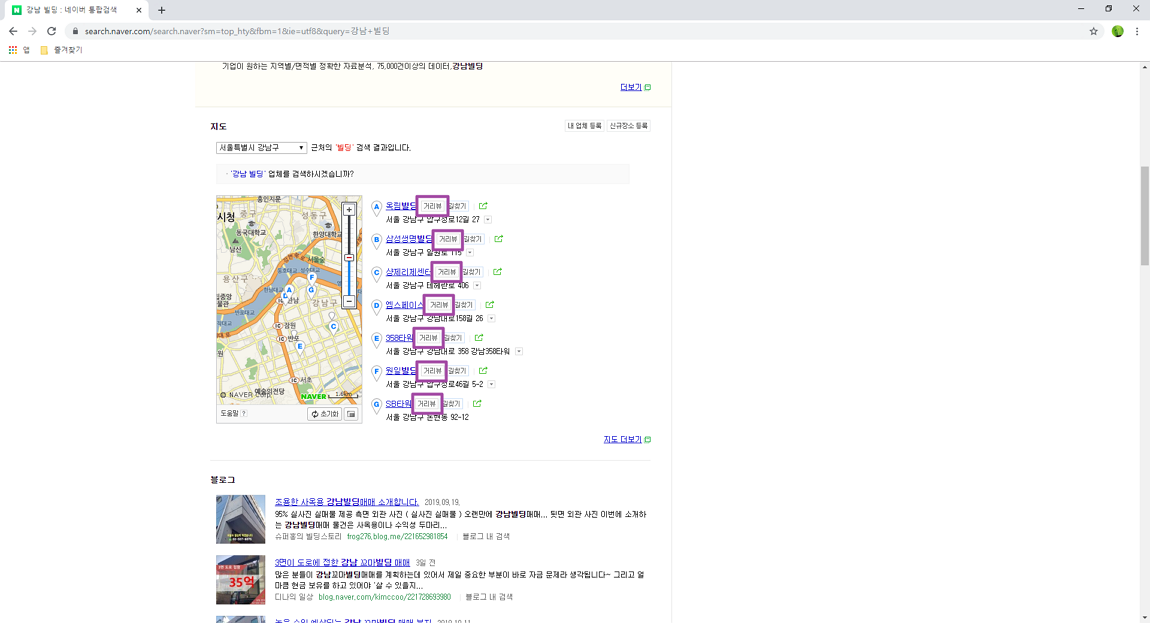This screenshot has width=1150, height=623.
Task: Select marker B icon beside 삼성생명빌딩
Action: click(376, 241)
